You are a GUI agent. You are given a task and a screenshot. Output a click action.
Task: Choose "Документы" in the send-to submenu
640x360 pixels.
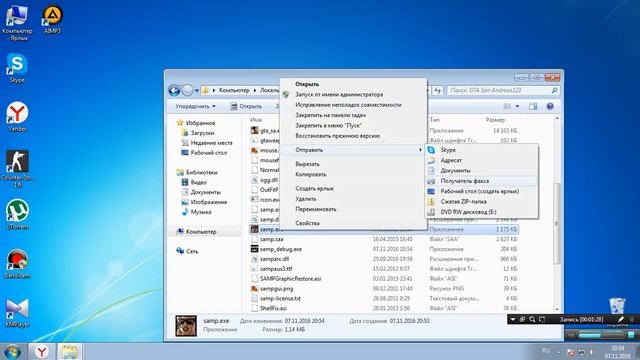[482, 171]
